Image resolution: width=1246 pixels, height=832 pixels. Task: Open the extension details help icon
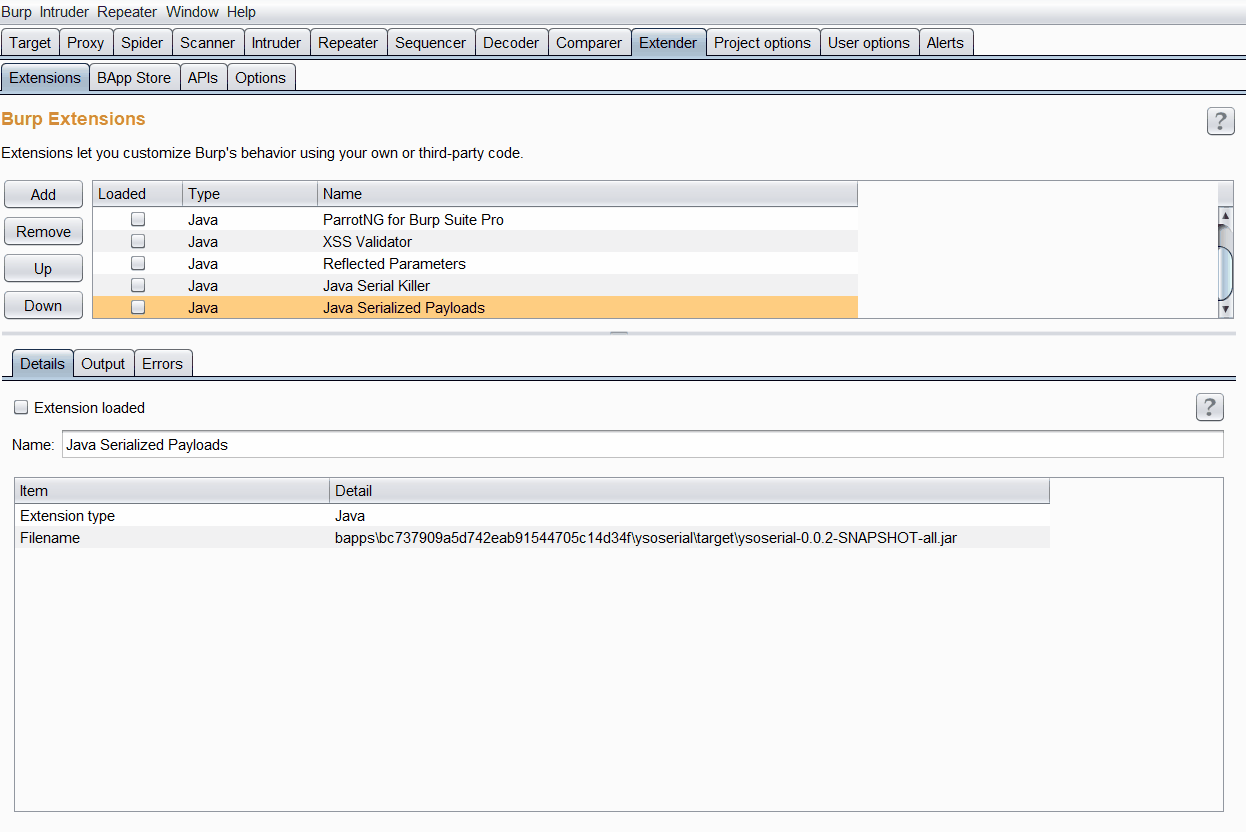click(x=1209, y=407)
